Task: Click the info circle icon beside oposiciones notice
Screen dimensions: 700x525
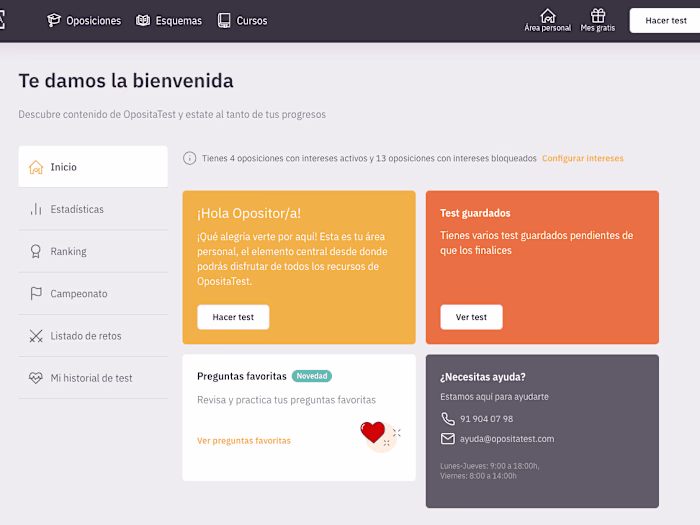Action: tap(190, 158)
